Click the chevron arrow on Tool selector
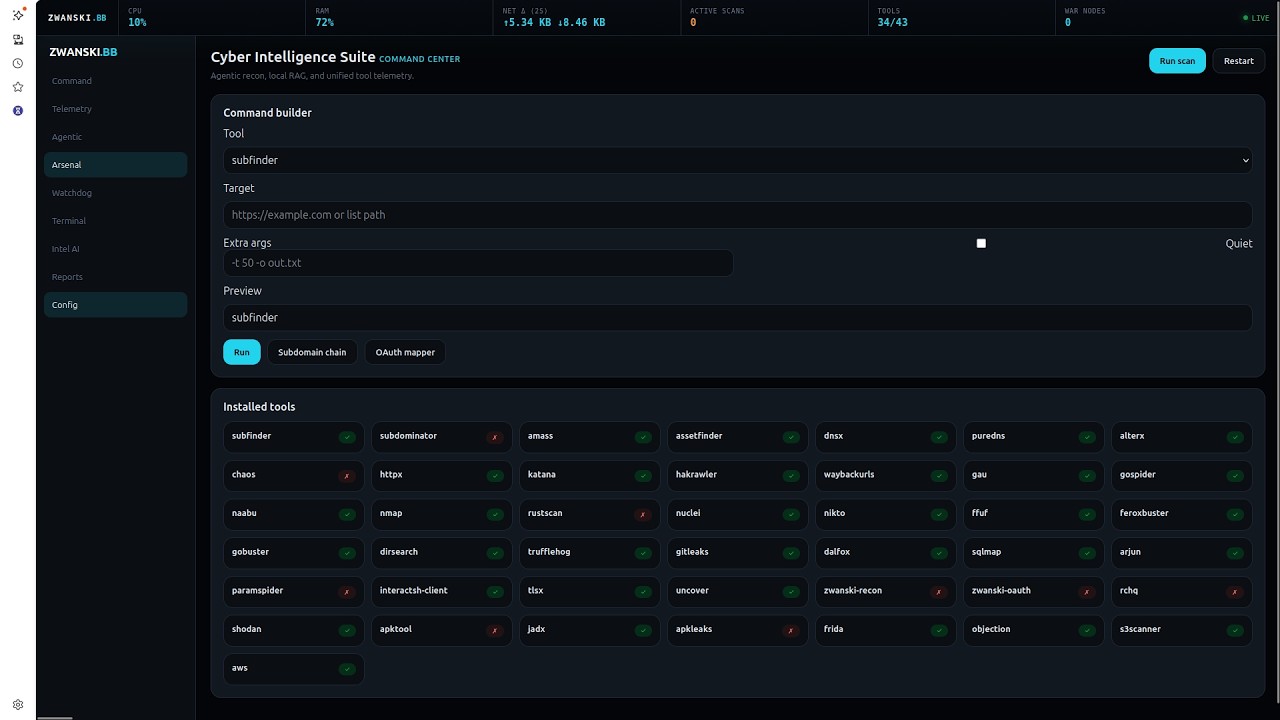The height and width of the screenshot is (720, 1280). 1245,160
